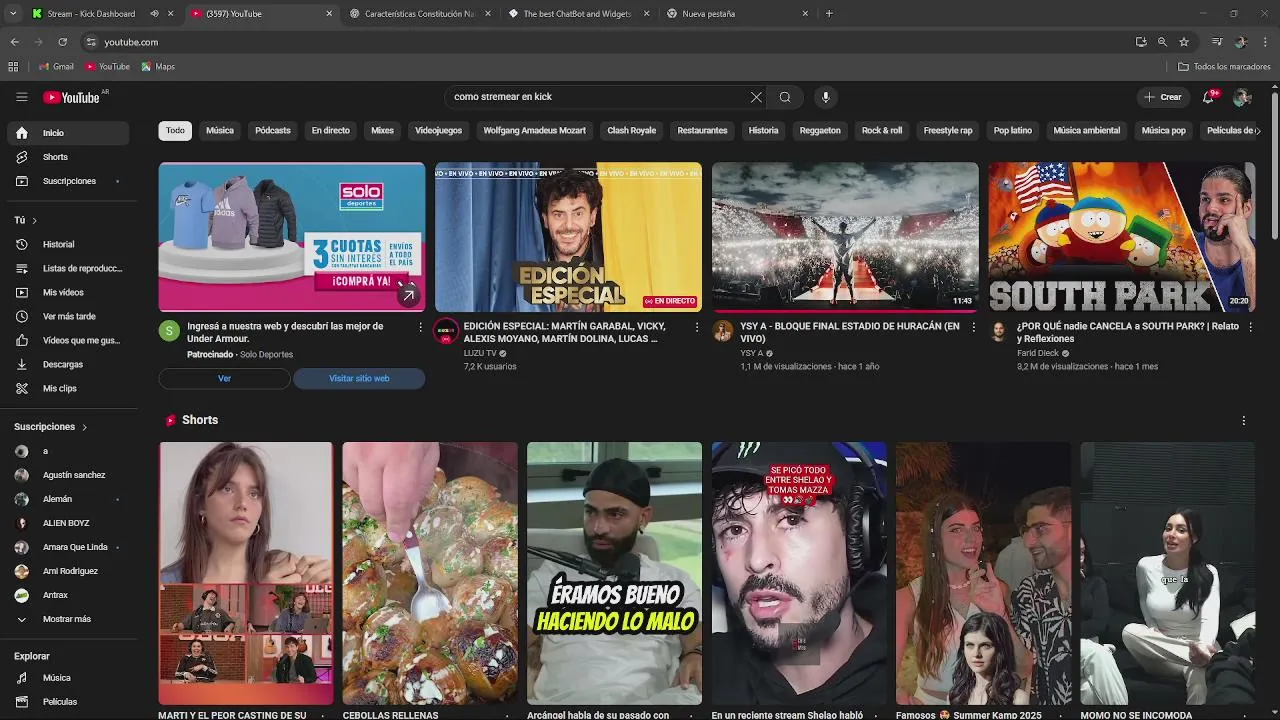Switch to Stream - Kick Dashboard tab
Image resolution: width=1280 pixels, height=720 pixels.
click(x=92, y=14)
